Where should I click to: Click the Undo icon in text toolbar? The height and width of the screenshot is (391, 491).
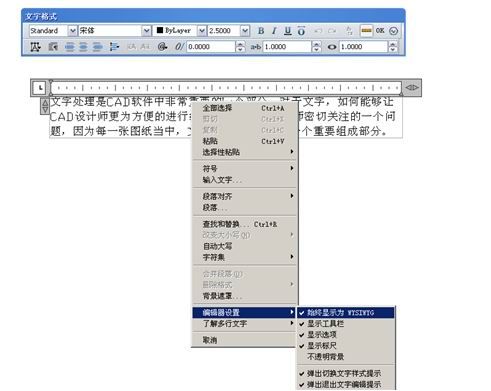(318, 31)
